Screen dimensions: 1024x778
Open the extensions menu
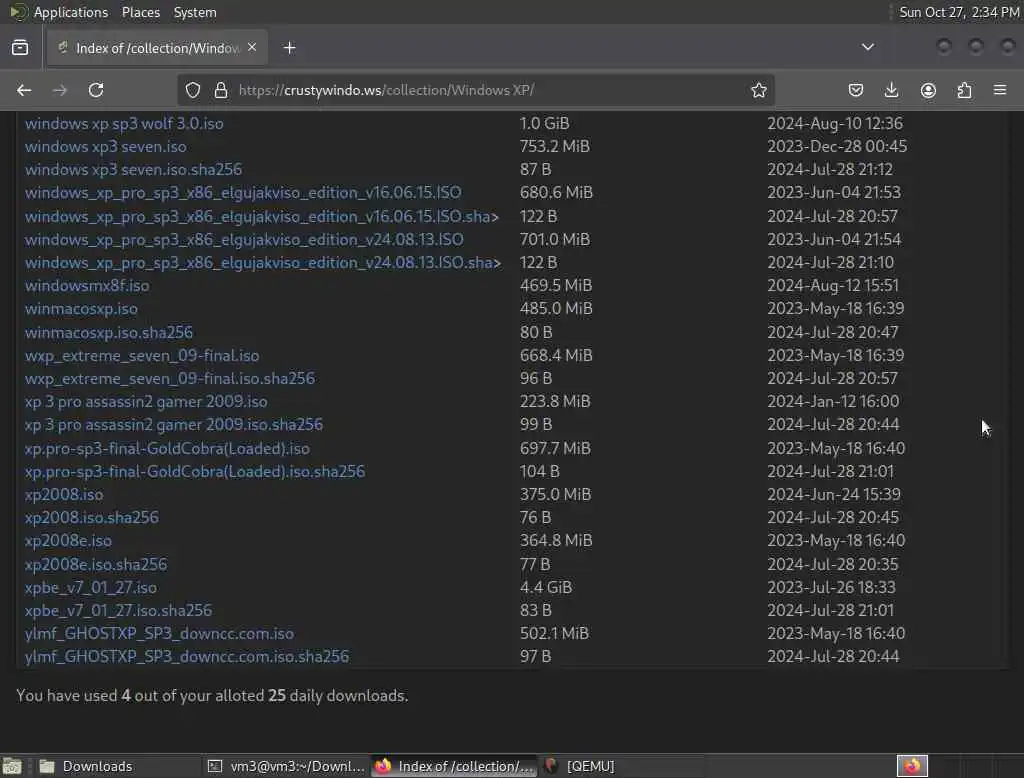point(964,90)
